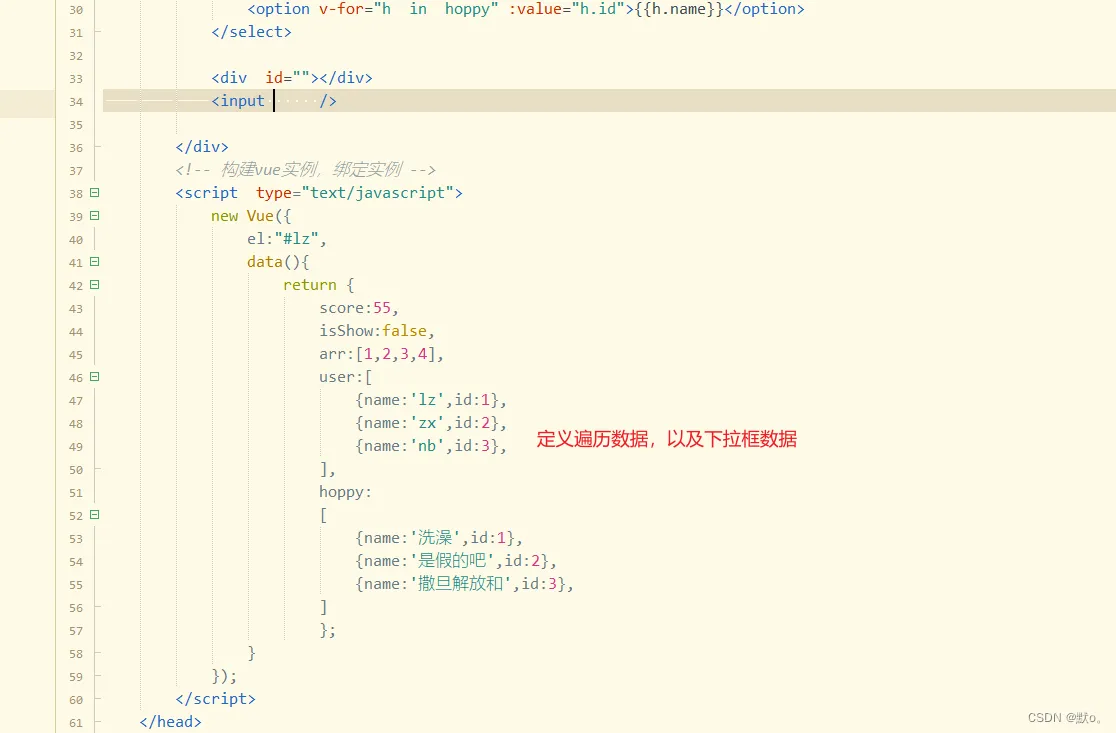Click the isShow:false property
This screenshot has width=1116, height=733.
point(377,331)
